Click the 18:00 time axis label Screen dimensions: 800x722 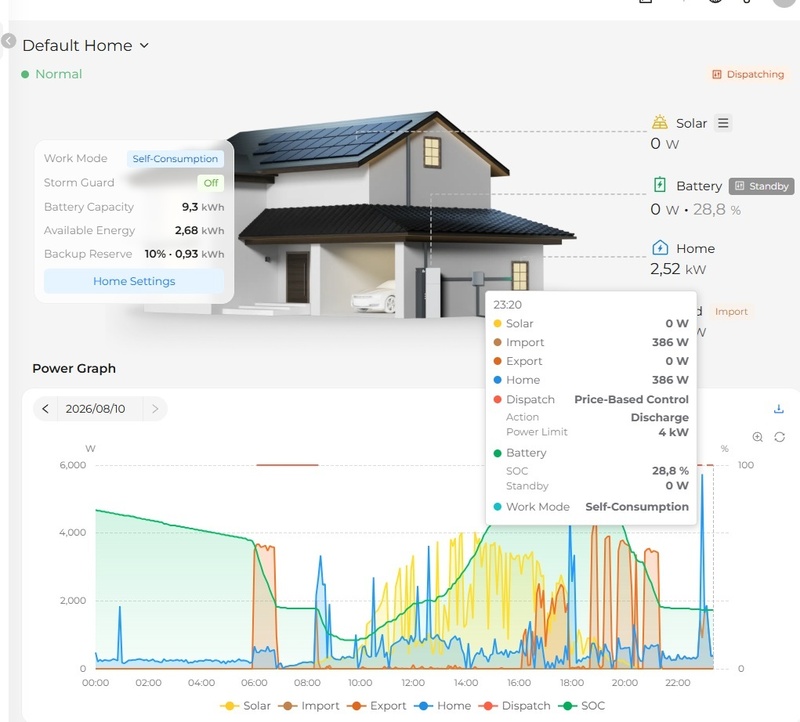tap(571, 683)
